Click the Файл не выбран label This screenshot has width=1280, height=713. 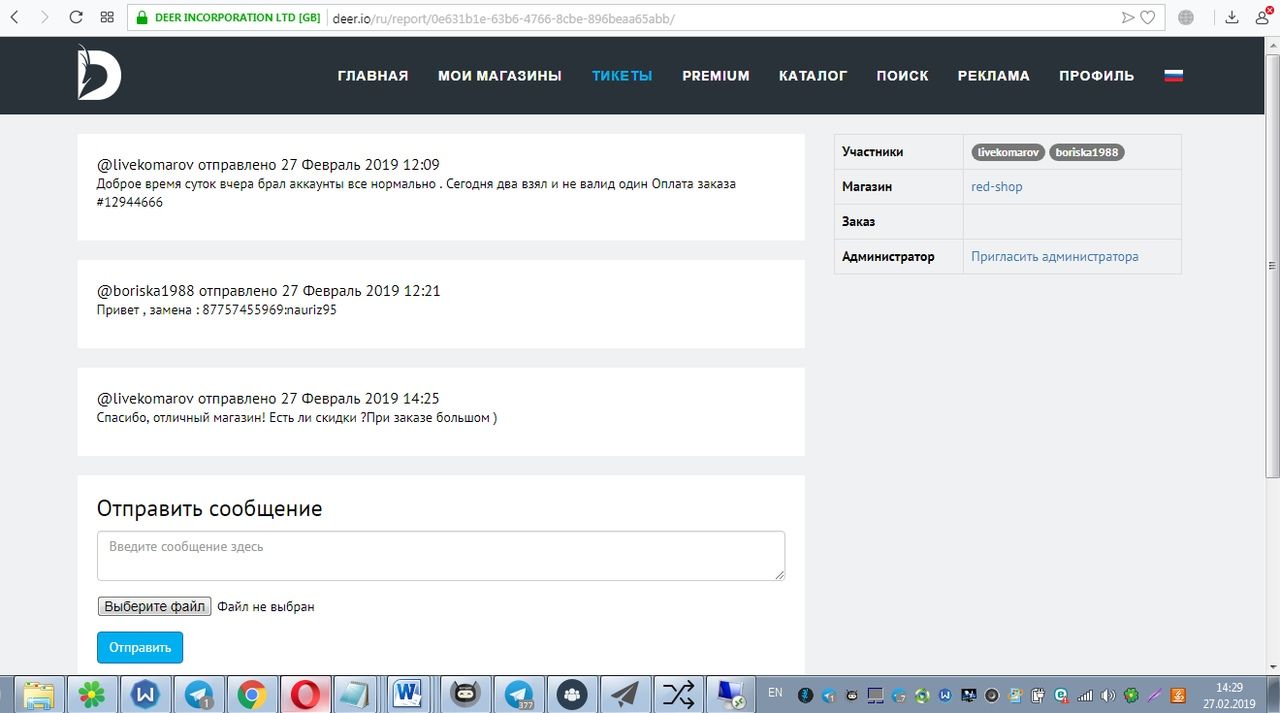coord(266,606)
